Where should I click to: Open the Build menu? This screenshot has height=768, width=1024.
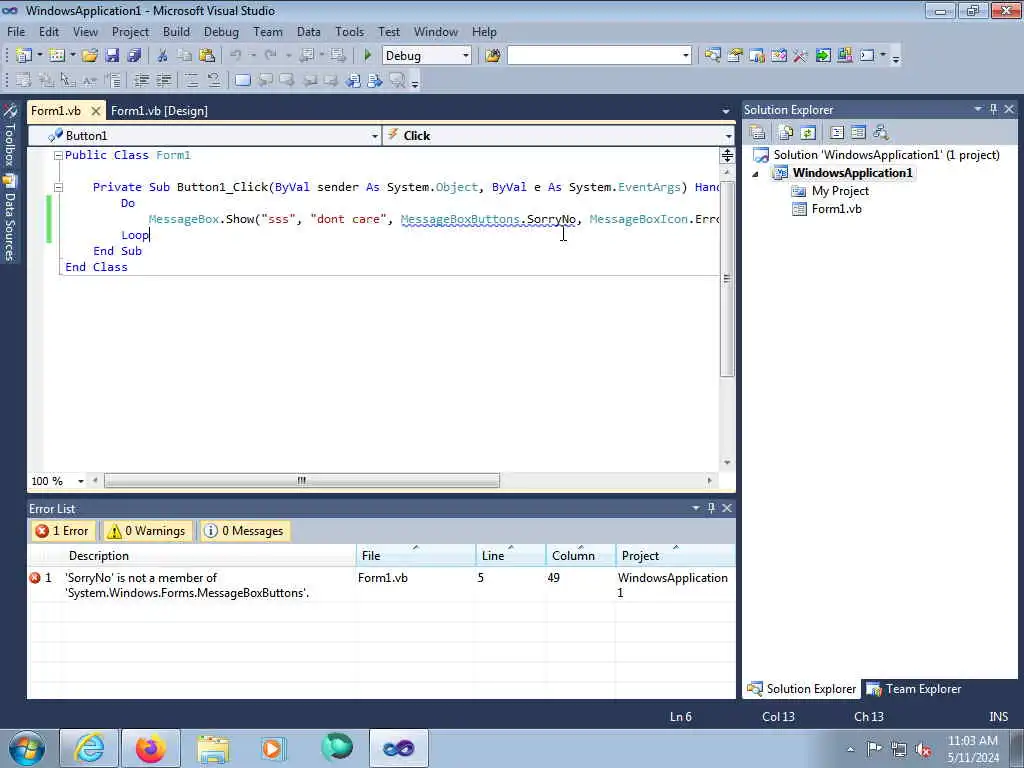(176, 31)
